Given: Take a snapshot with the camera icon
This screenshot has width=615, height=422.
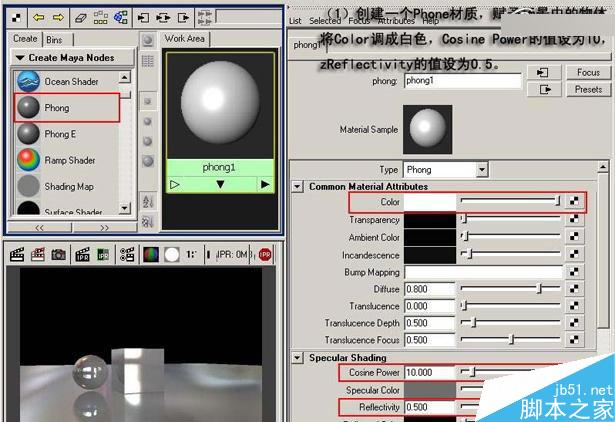Looking at the screenshot, I should 58,255.
